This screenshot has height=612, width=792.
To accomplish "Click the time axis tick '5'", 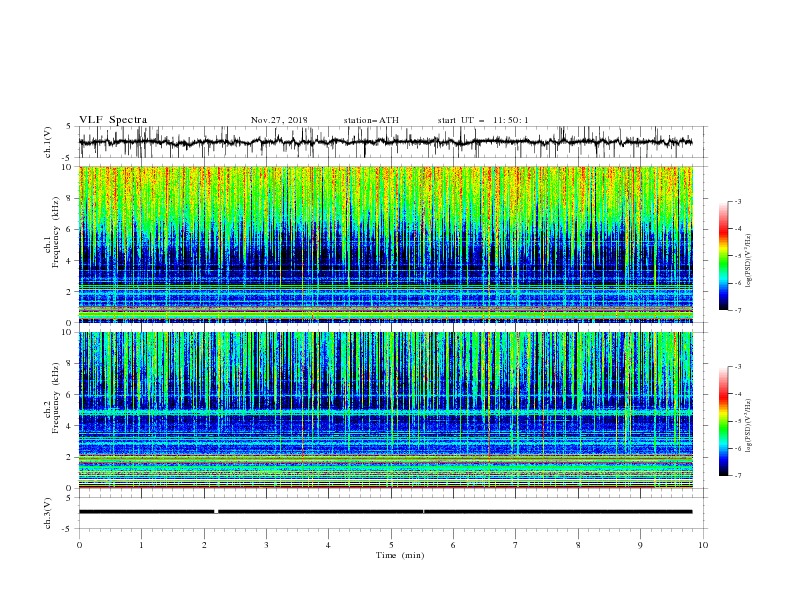I will [x=391, y=545].
